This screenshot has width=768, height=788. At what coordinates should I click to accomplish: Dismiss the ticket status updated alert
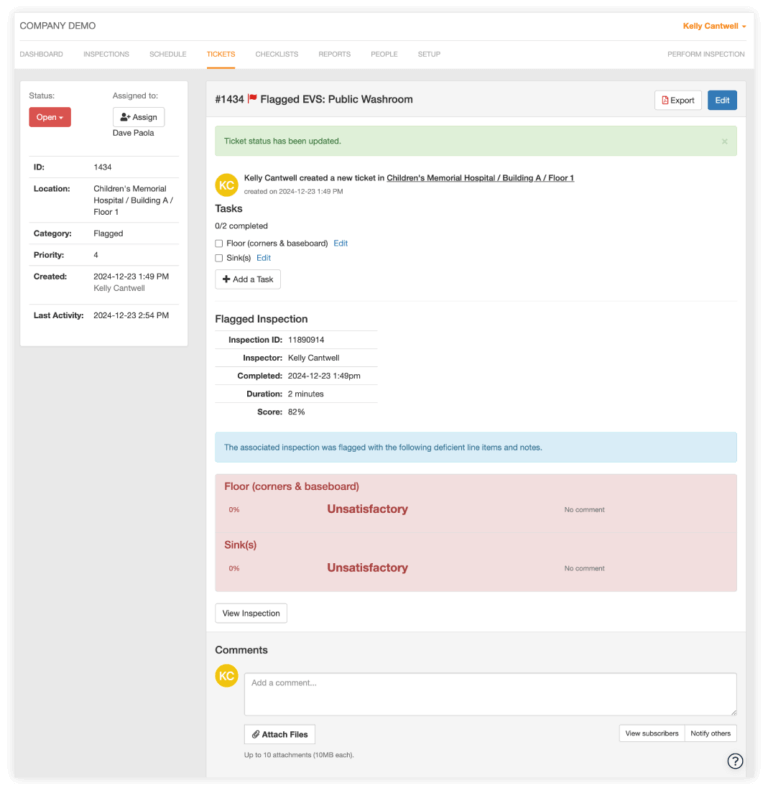click(x=725, y=141)
